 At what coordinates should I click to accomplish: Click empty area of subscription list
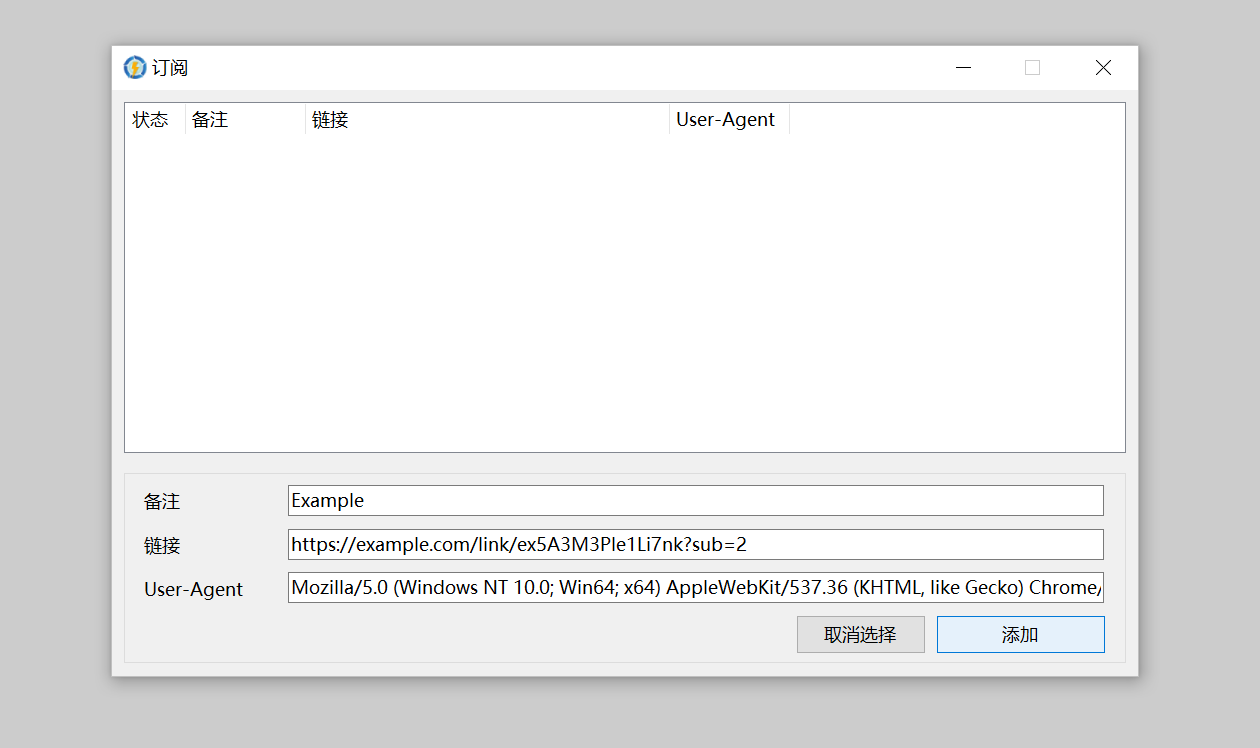(624, 290)
